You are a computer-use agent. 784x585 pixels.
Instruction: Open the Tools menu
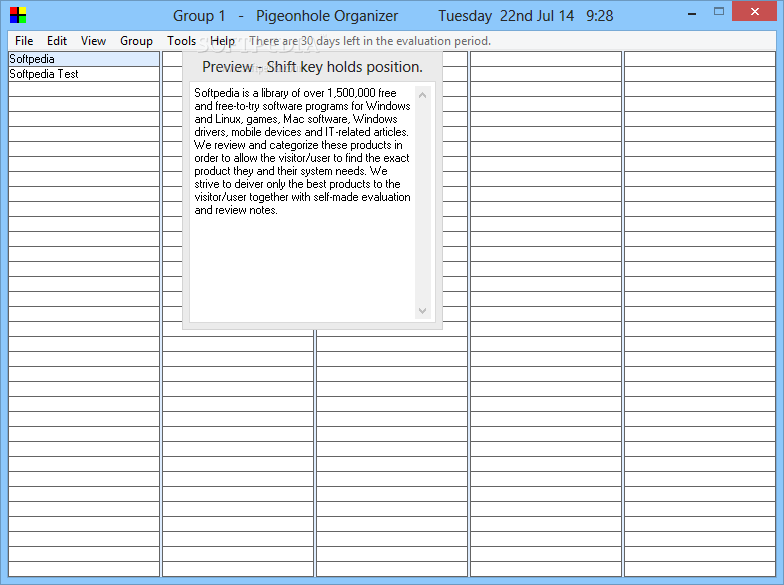click(181, 41)
